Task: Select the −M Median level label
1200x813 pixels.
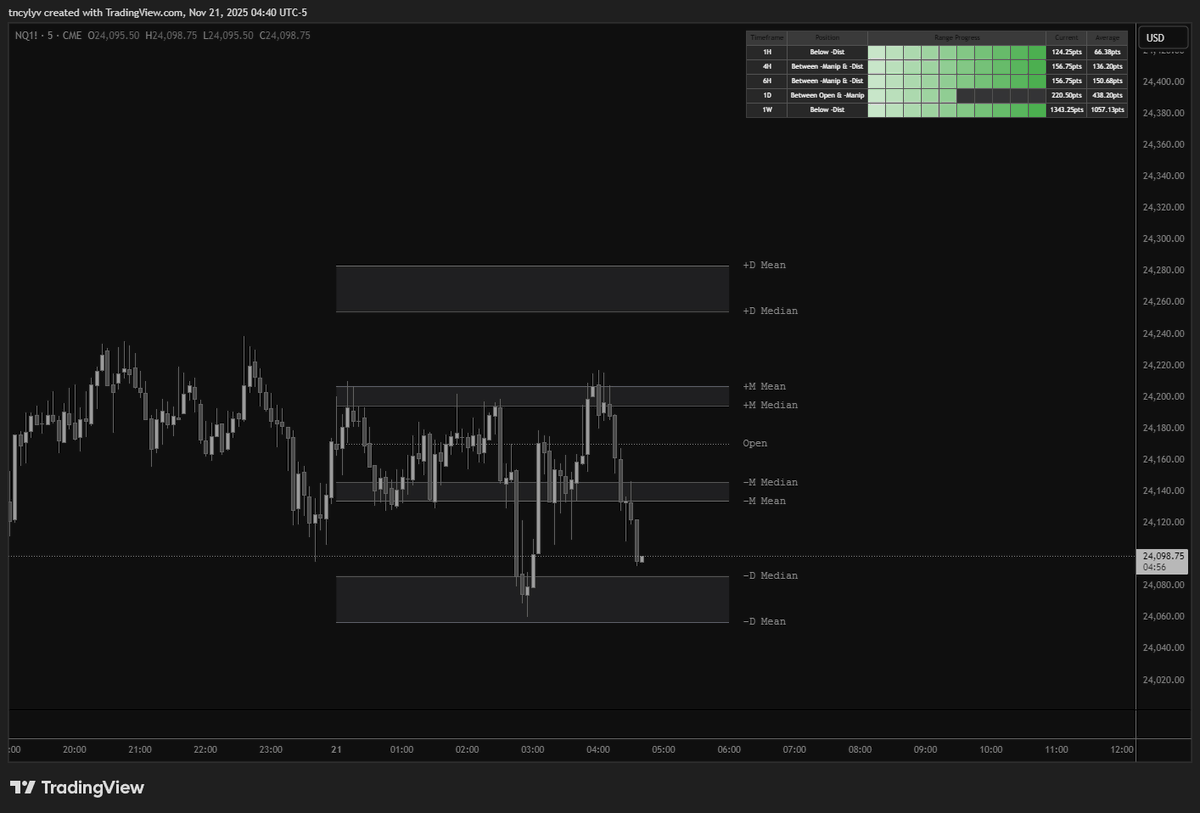Action: click(x=770, y=482)
